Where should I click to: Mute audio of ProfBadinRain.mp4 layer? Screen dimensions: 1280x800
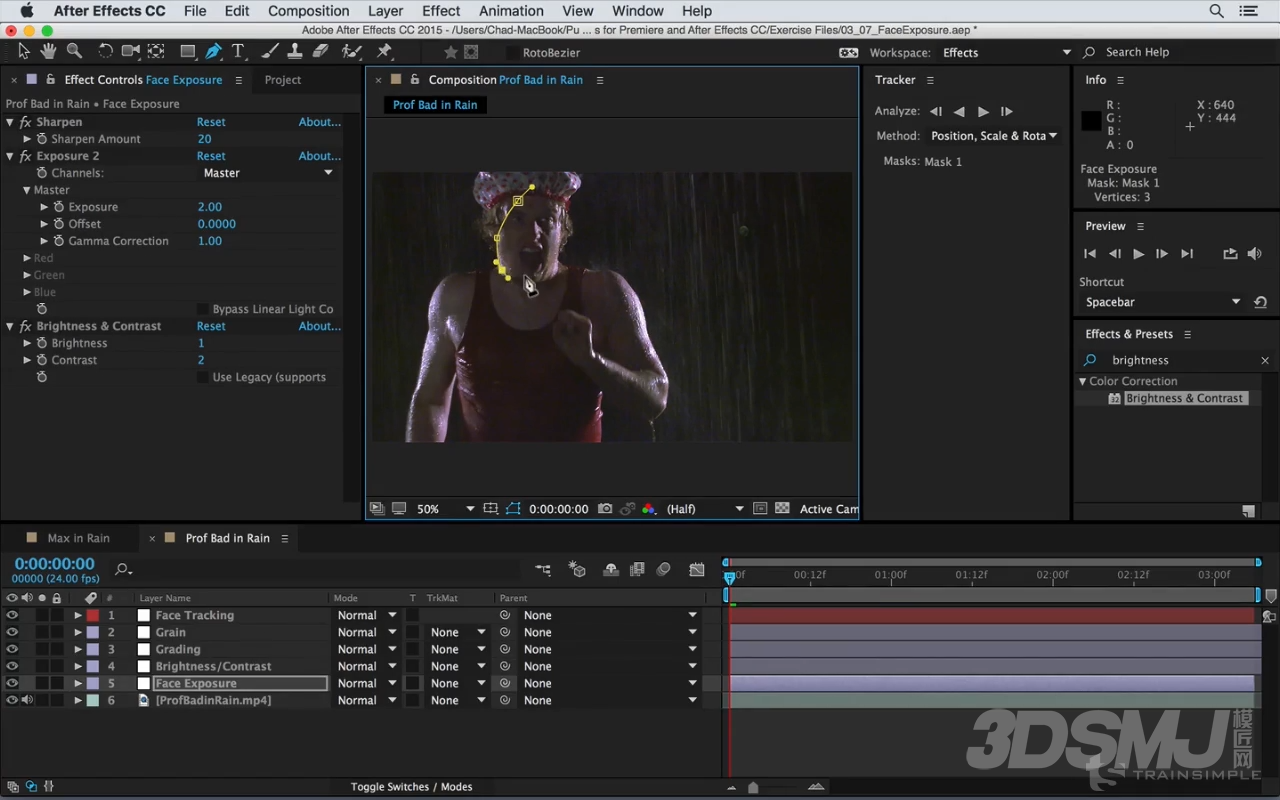pyautogui.click(x=27, y=701)
